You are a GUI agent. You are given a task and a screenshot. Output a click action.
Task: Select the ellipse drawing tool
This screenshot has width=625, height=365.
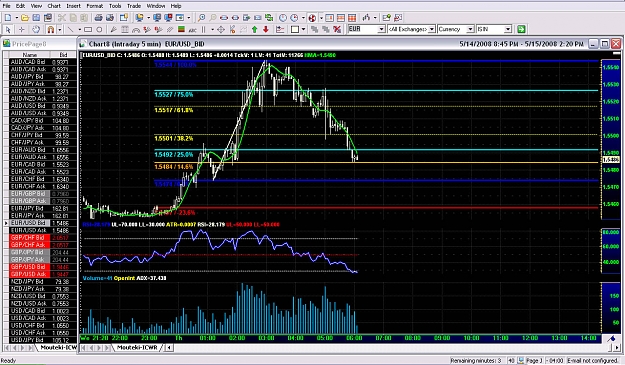99,29
